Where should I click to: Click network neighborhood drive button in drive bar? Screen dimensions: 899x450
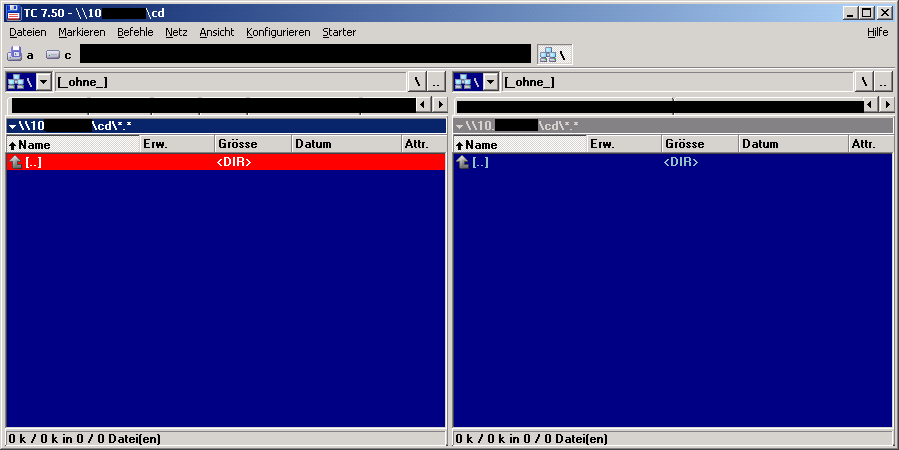tap(554, 55)
